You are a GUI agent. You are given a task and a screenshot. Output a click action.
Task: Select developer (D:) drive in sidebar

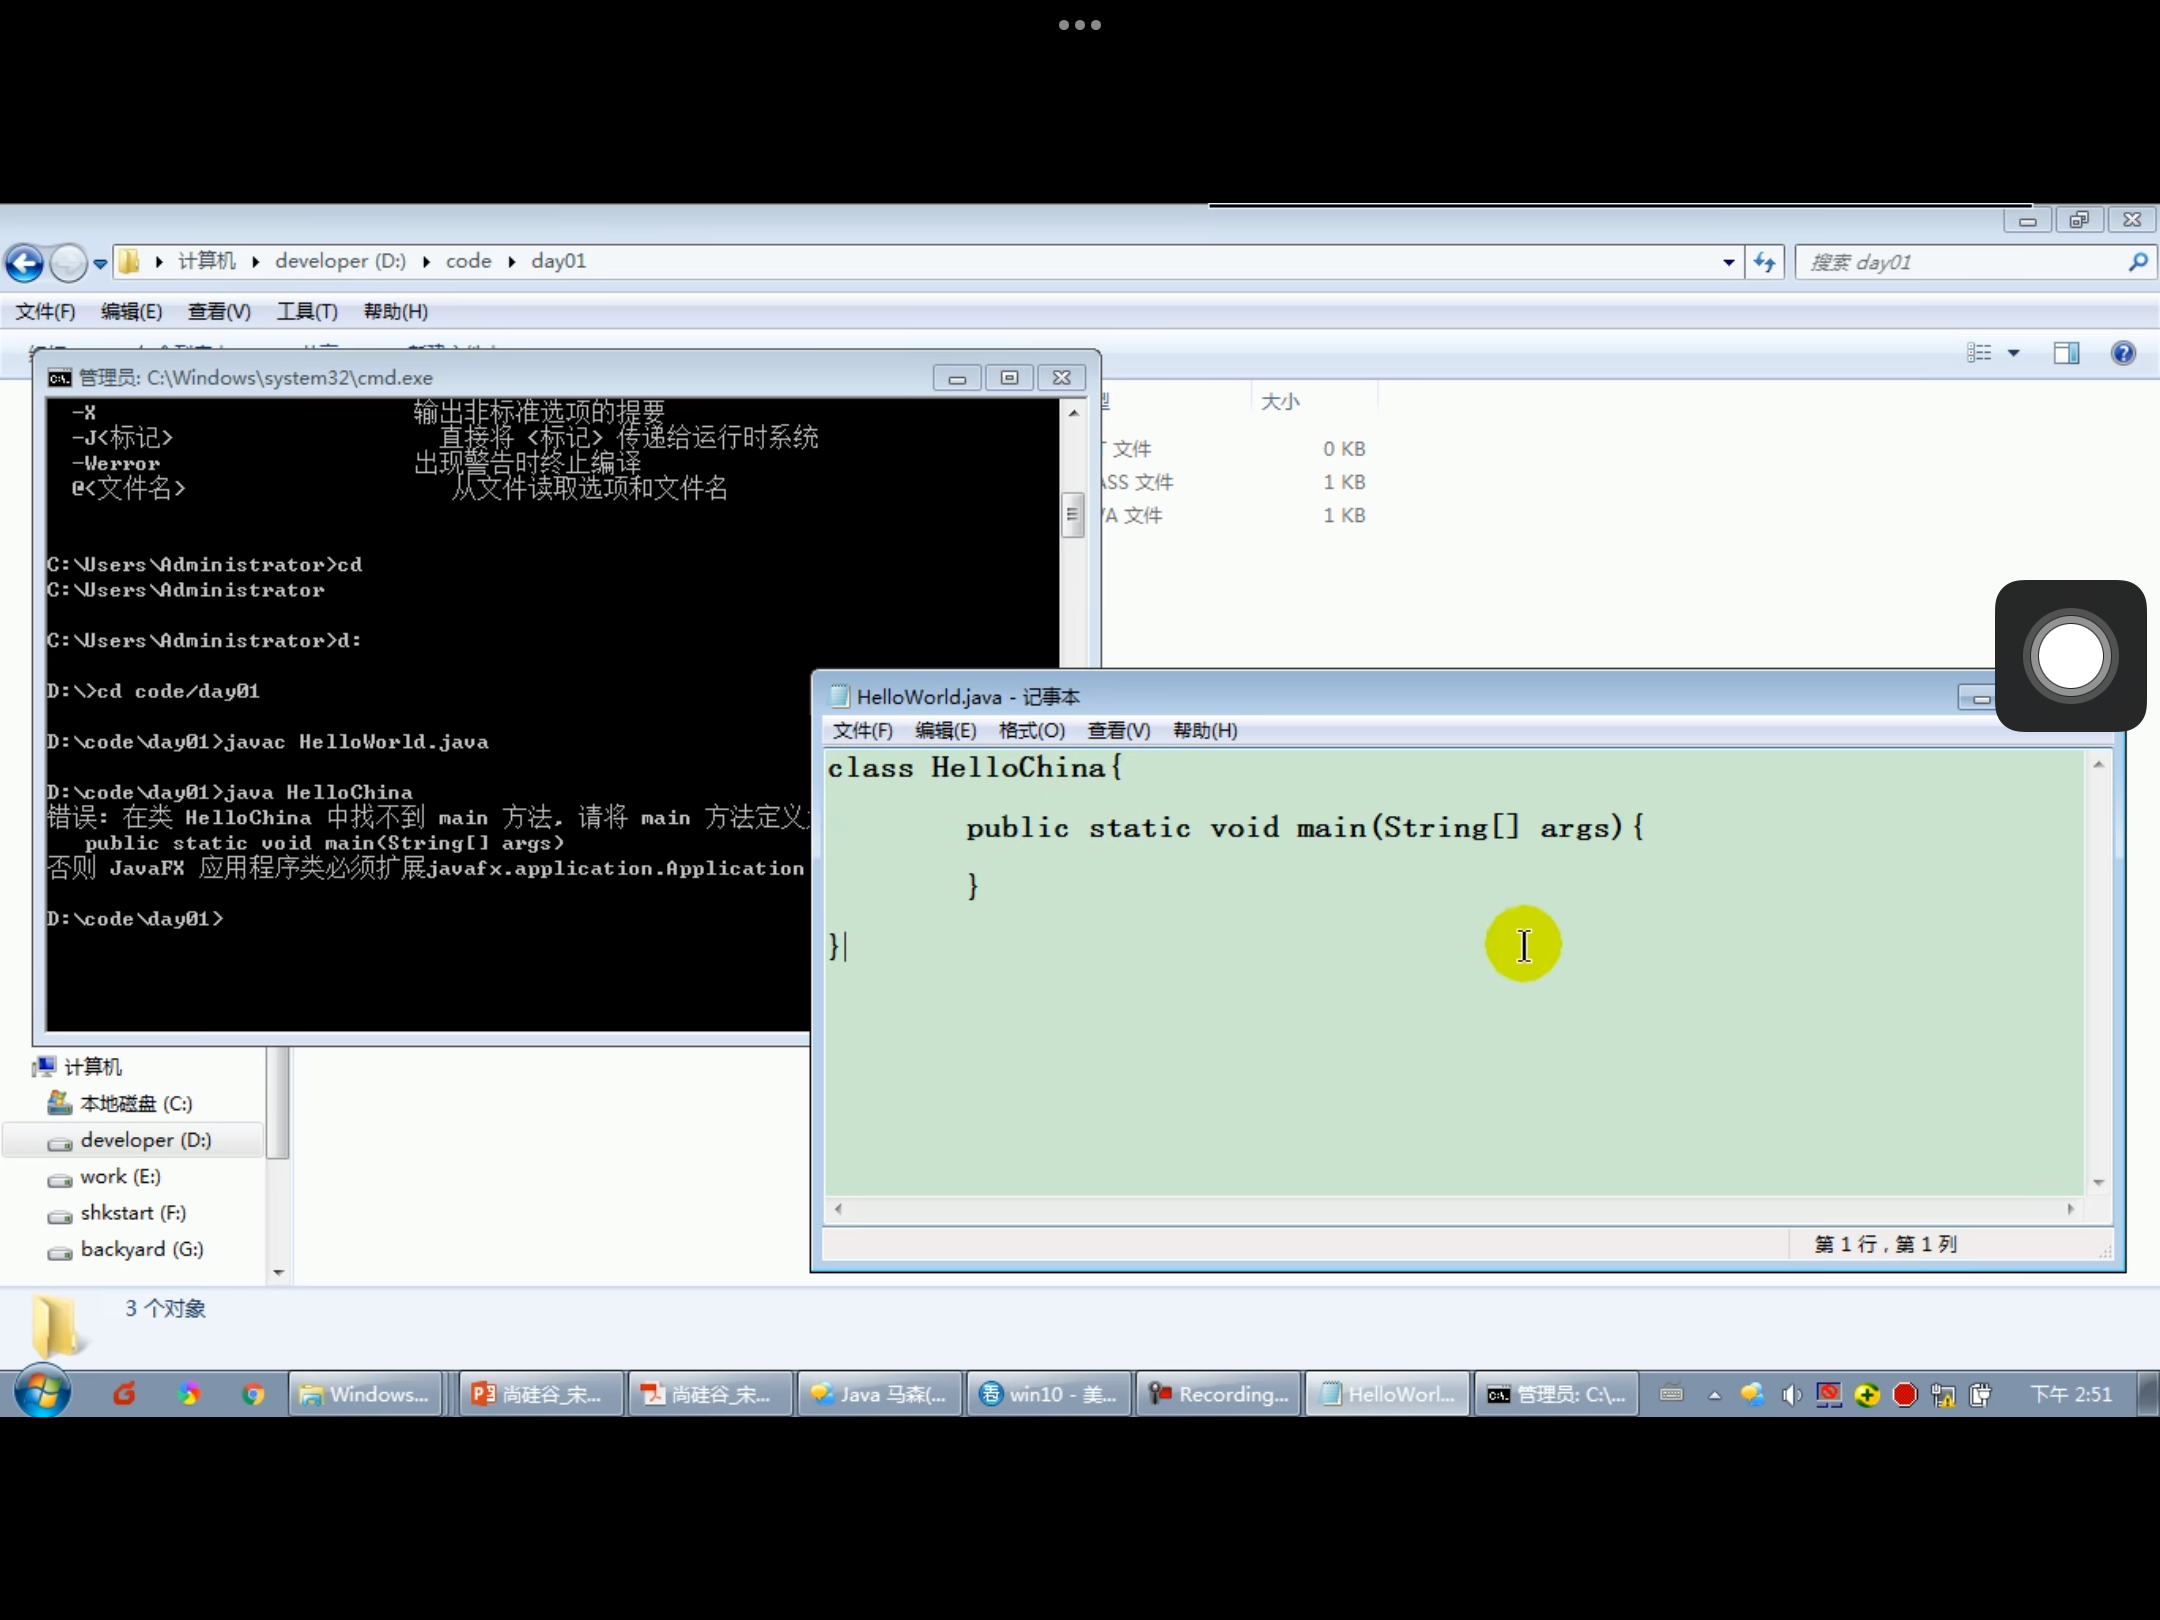[x=145, y=1140]
